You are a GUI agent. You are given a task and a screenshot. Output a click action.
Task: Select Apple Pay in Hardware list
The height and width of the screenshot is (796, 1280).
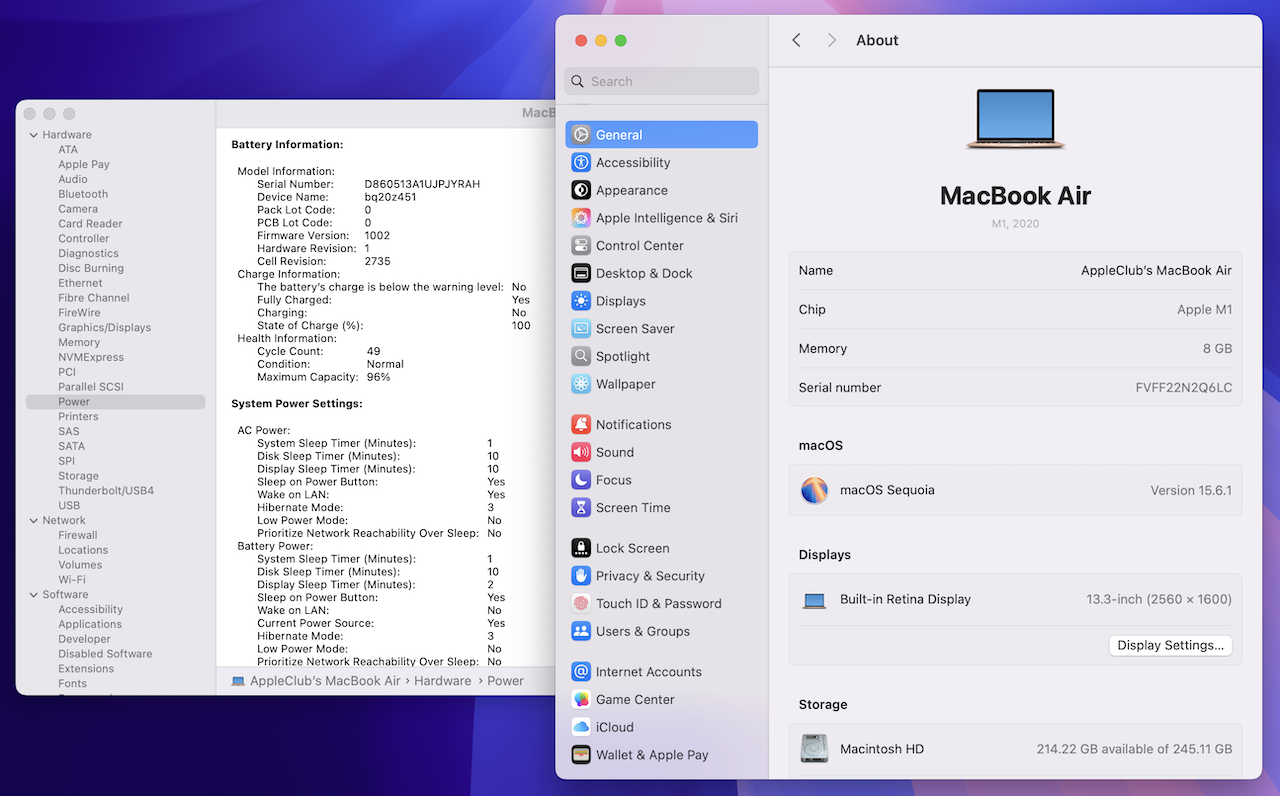tap(84, 164)
